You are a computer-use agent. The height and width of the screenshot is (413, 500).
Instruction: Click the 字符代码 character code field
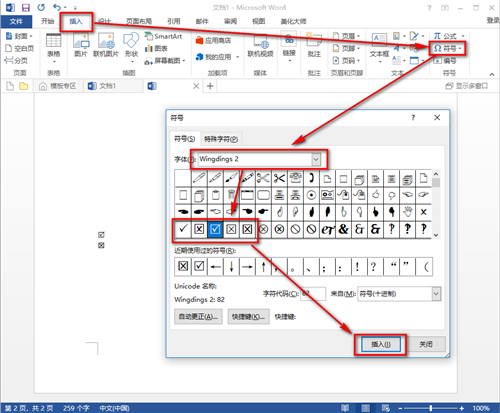[313, 294]
